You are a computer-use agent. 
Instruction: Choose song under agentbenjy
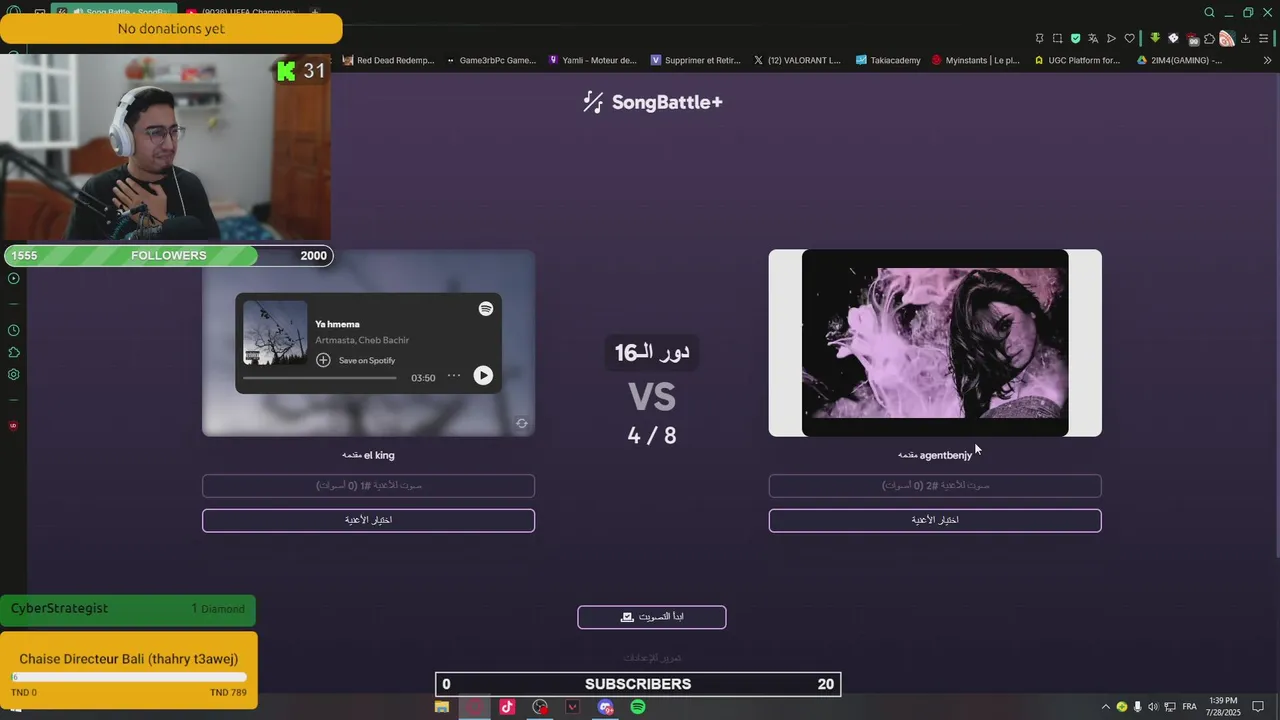click(935, 520)
